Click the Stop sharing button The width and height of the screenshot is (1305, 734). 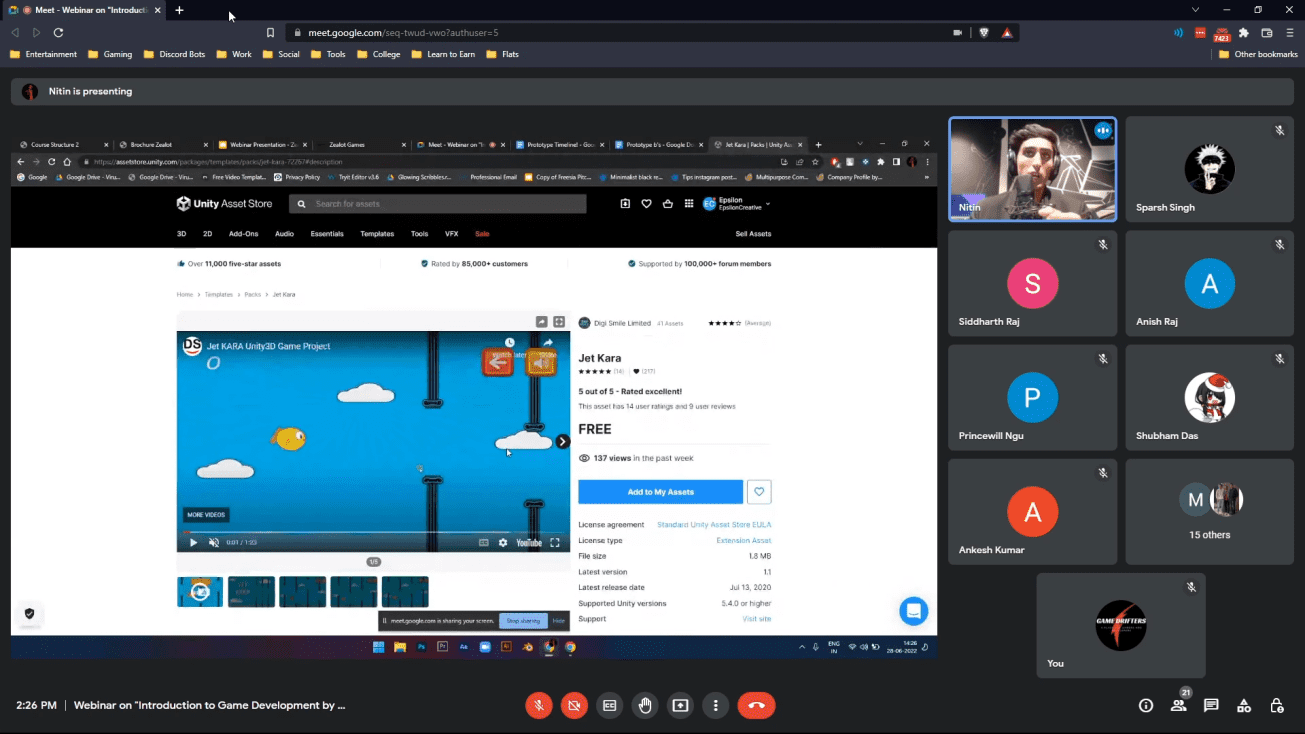[523, 621]
